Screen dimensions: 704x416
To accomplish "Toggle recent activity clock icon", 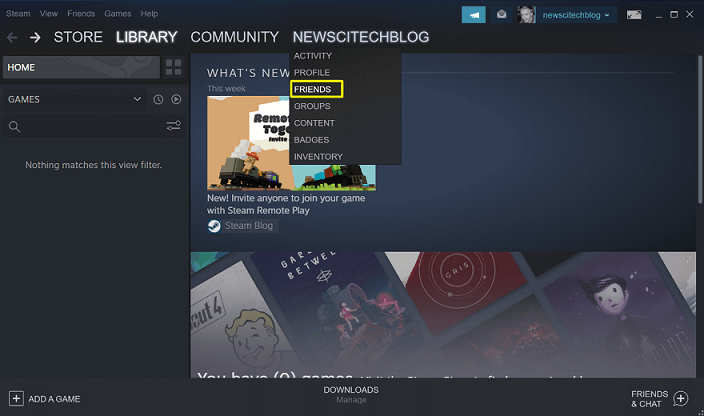I will click(158, 100).
